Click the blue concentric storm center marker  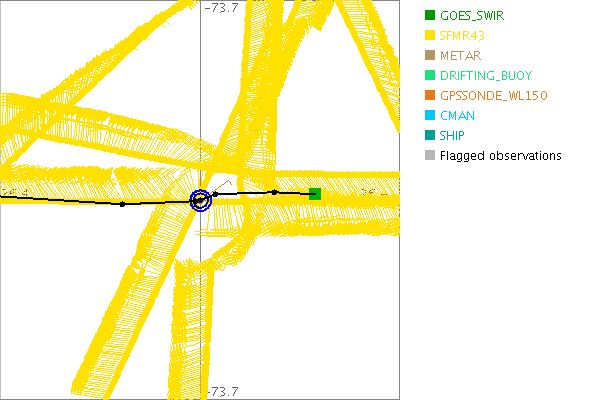(x=200, y=200)
